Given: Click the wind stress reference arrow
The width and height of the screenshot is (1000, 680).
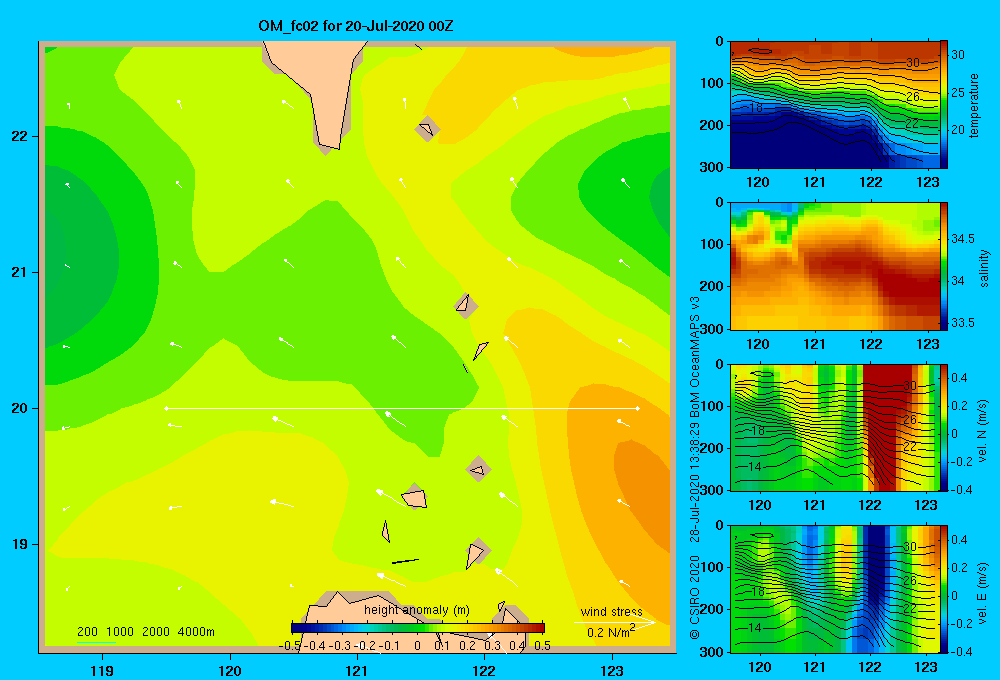Looking at the screenshot, I should click(614, 623).
